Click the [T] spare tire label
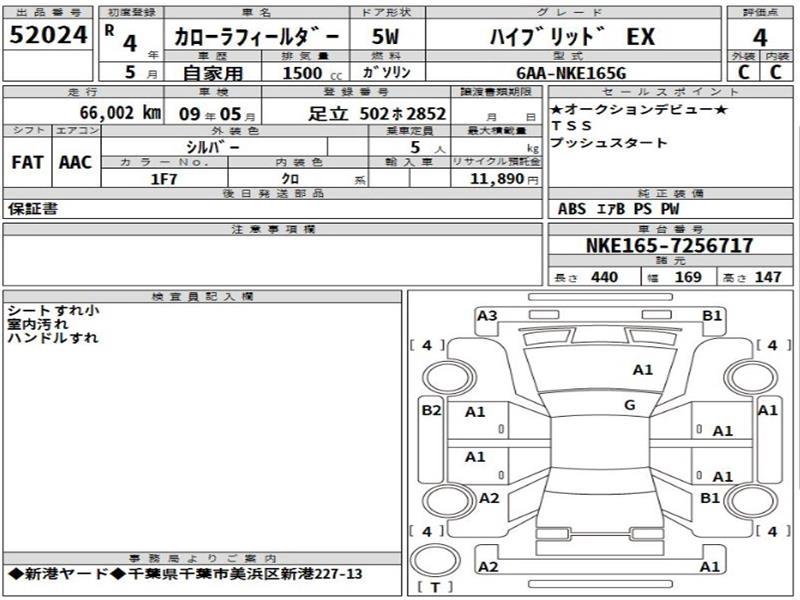 tap(435, 587)
